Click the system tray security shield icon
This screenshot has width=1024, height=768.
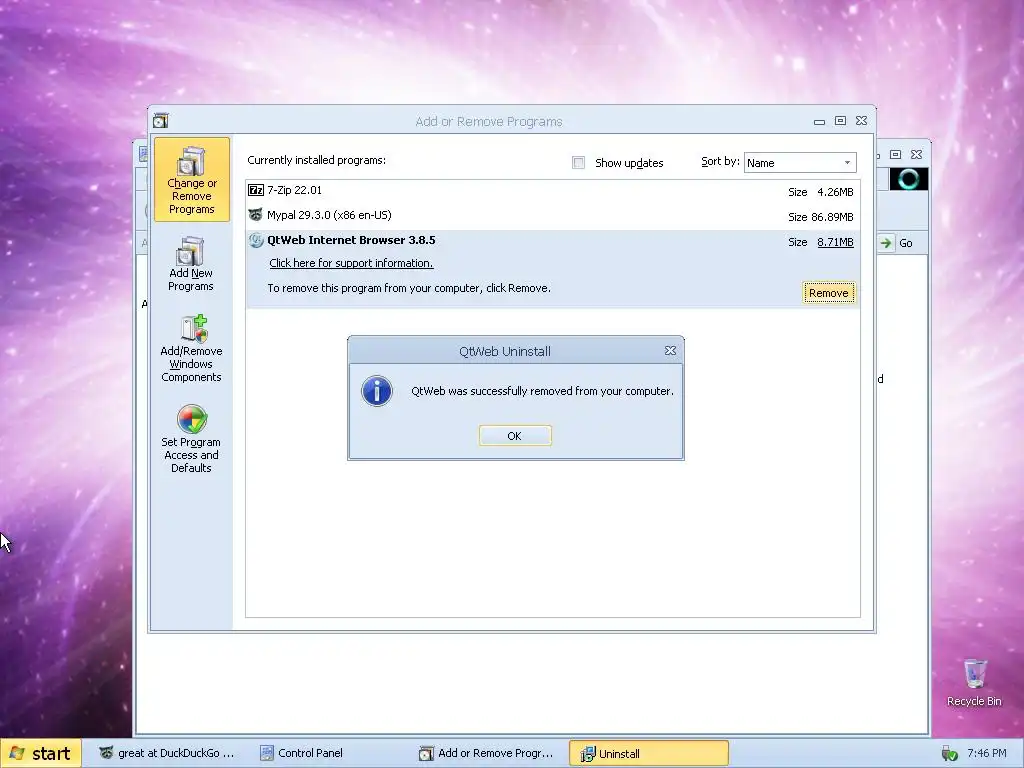coord(949,754)
